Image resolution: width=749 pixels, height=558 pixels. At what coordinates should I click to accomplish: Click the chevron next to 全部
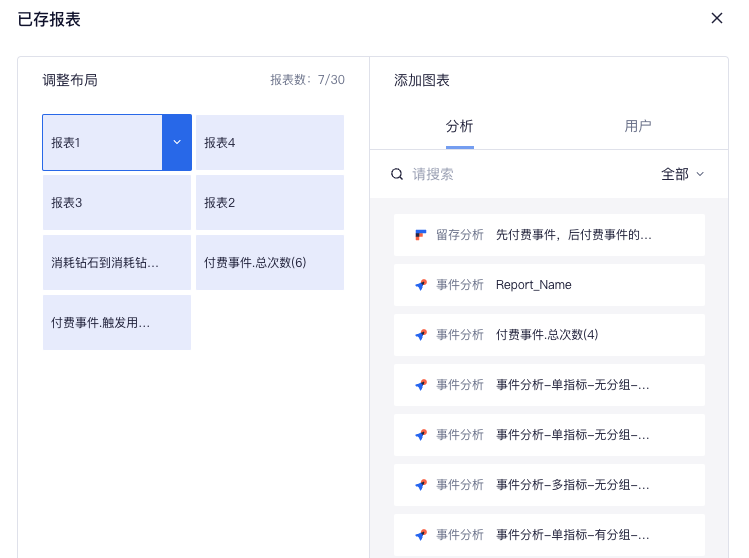click(700, 174)
